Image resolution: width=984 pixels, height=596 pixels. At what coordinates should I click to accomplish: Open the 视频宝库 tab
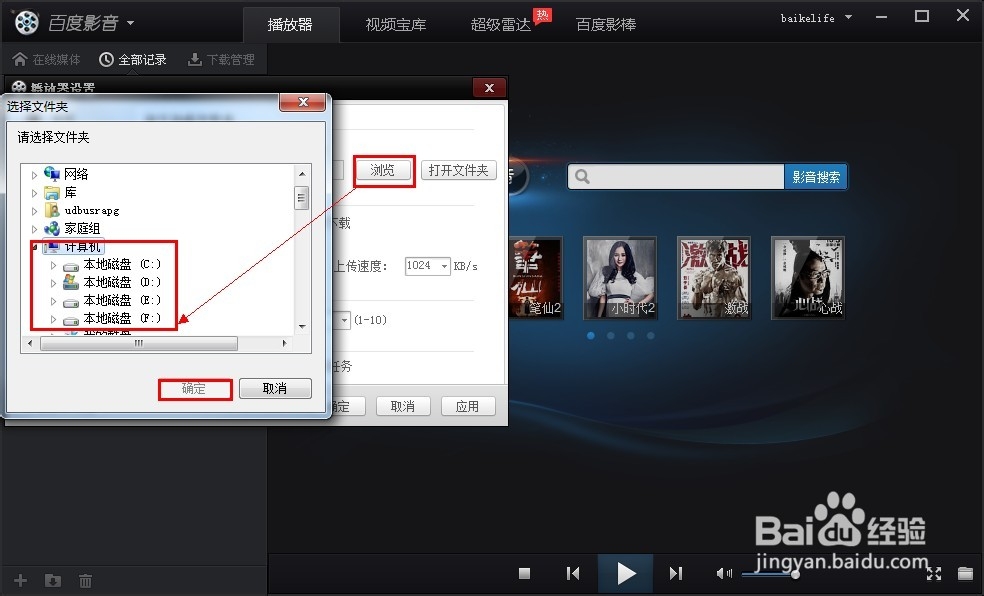tap(396, 24)
